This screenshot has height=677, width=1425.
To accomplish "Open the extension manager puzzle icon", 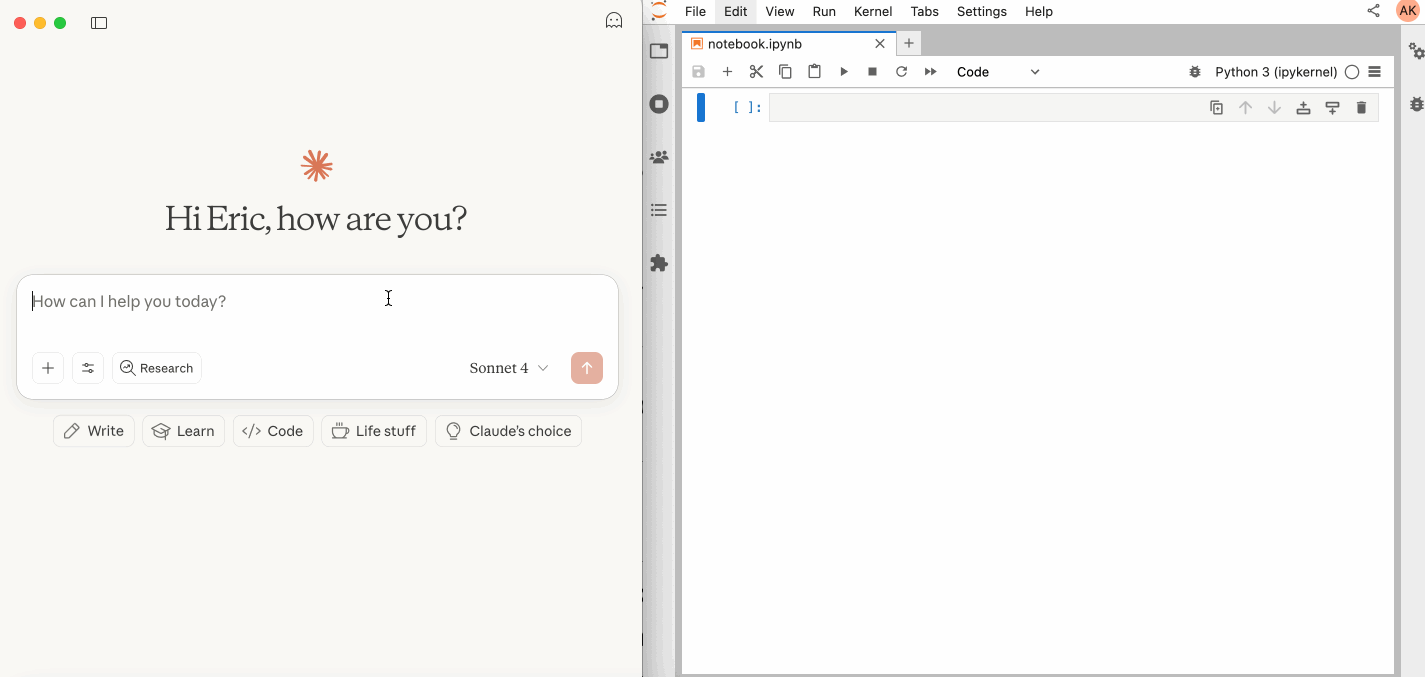I will point(659,262).
